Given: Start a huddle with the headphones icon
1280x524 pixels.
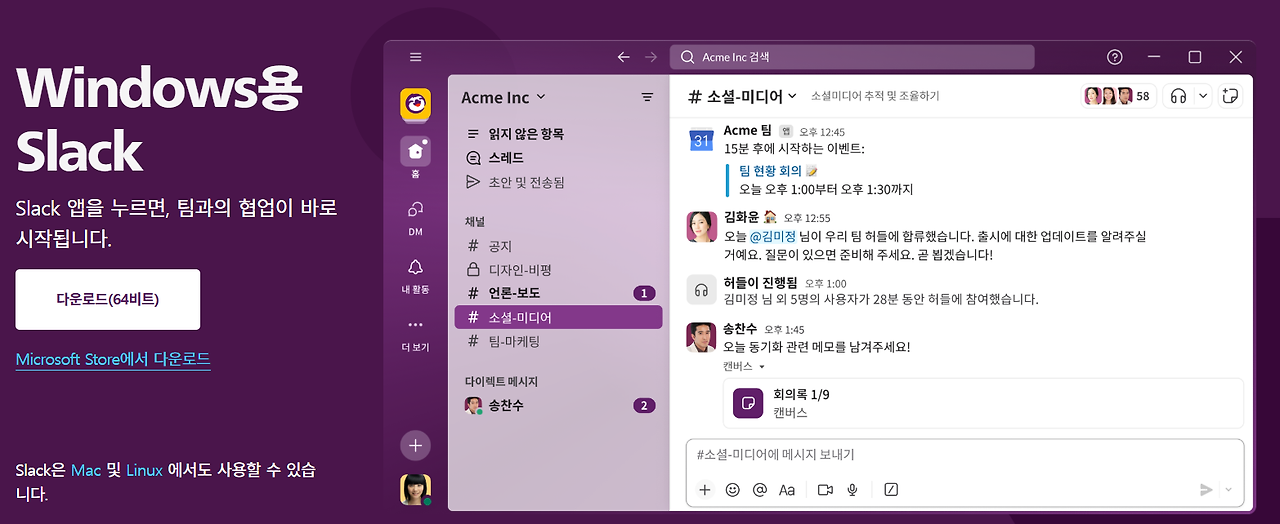Looking at the screenshot, I should tap(1178, 96).
